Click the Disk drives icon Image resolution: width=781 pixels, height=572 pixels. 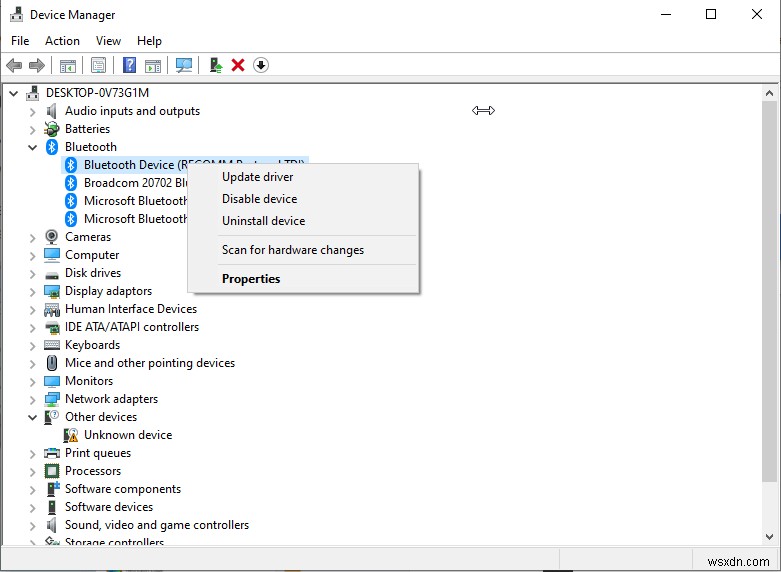pos(51,274)
